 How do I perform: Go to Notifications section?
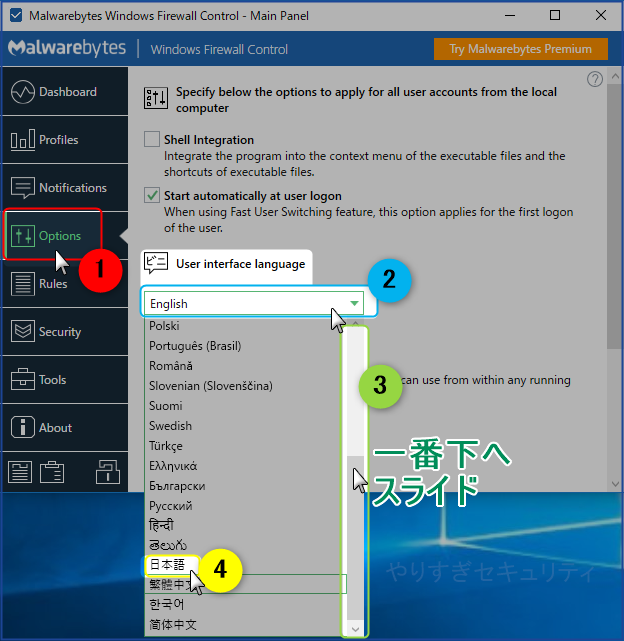coord(65,188)
